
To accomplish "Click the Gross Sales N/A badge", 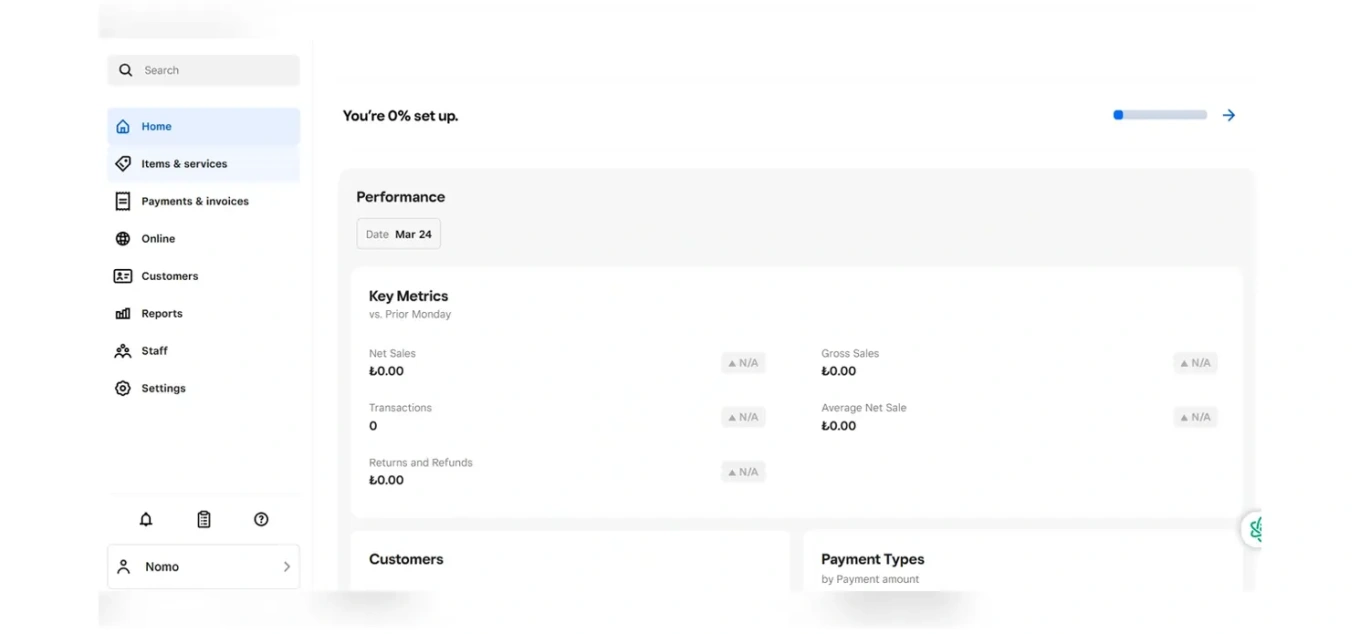I will (1195, 363).
